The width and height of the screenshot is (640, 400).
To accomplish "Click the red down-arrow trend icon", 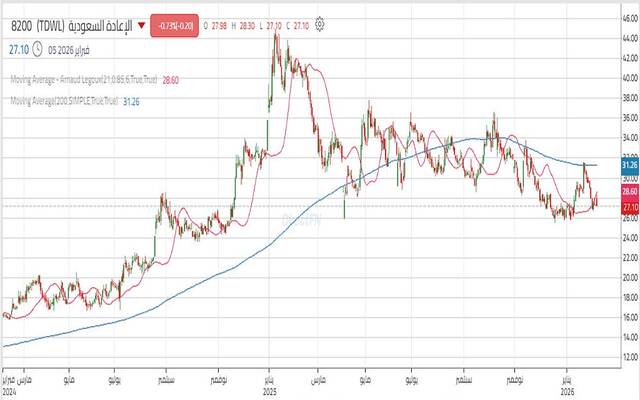I will tap(141, 24).
